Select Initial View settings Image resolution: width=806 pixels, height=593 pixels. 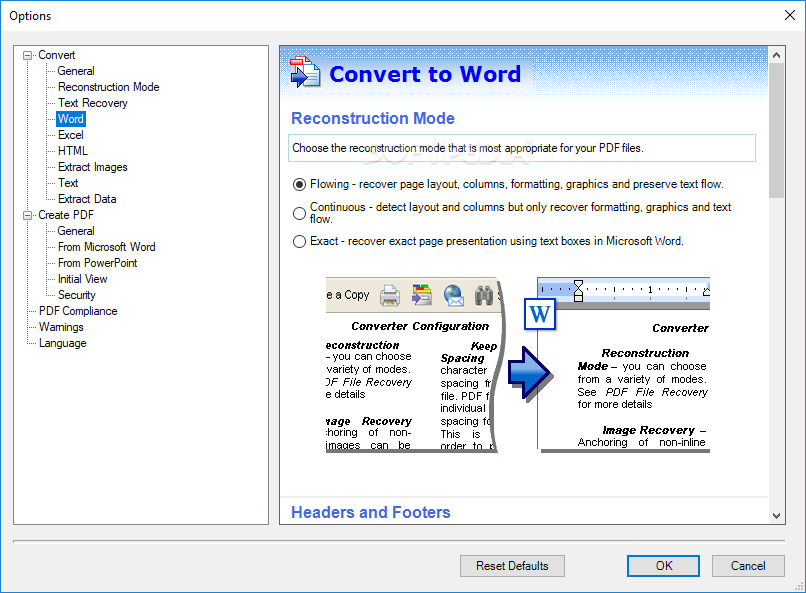point(82,279)
